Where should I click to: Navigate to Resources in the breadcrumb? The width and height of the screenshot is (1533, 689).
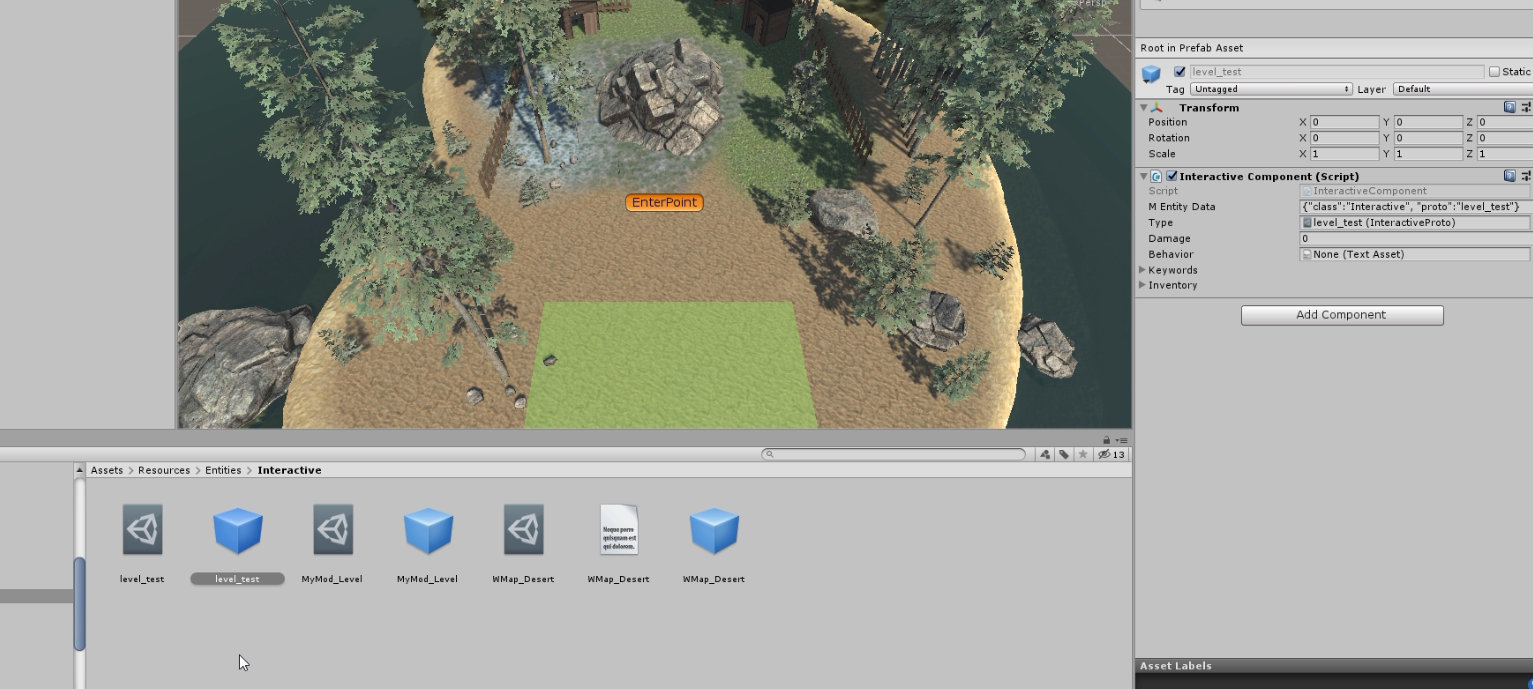[164, 470]
